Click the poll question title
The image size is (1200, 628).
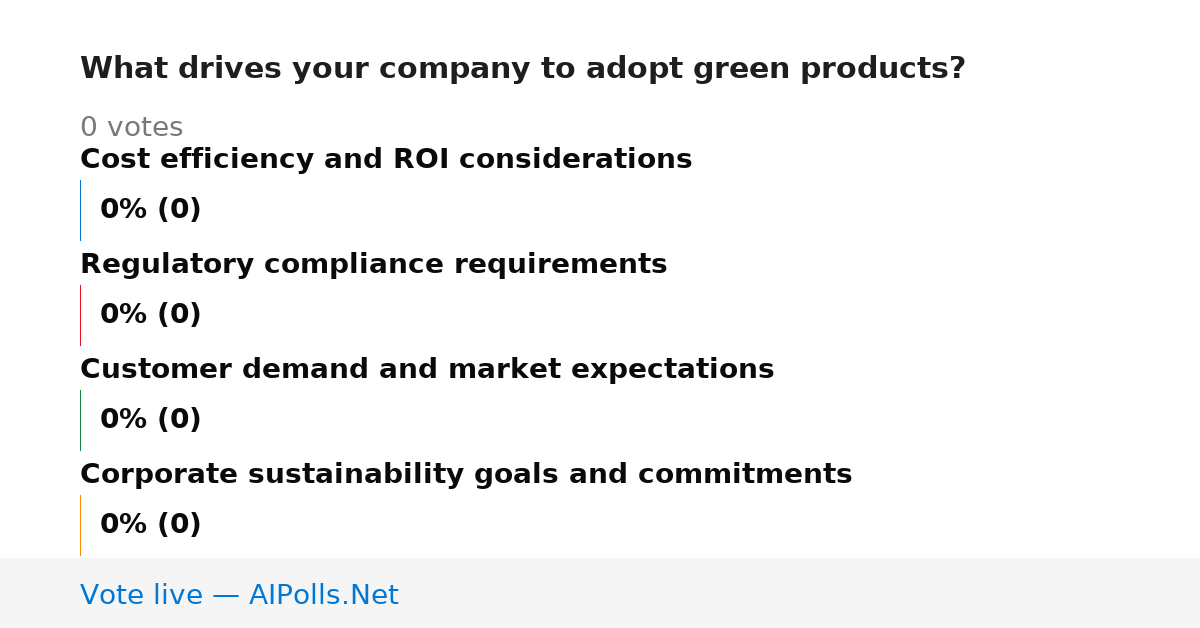(523, 68)
